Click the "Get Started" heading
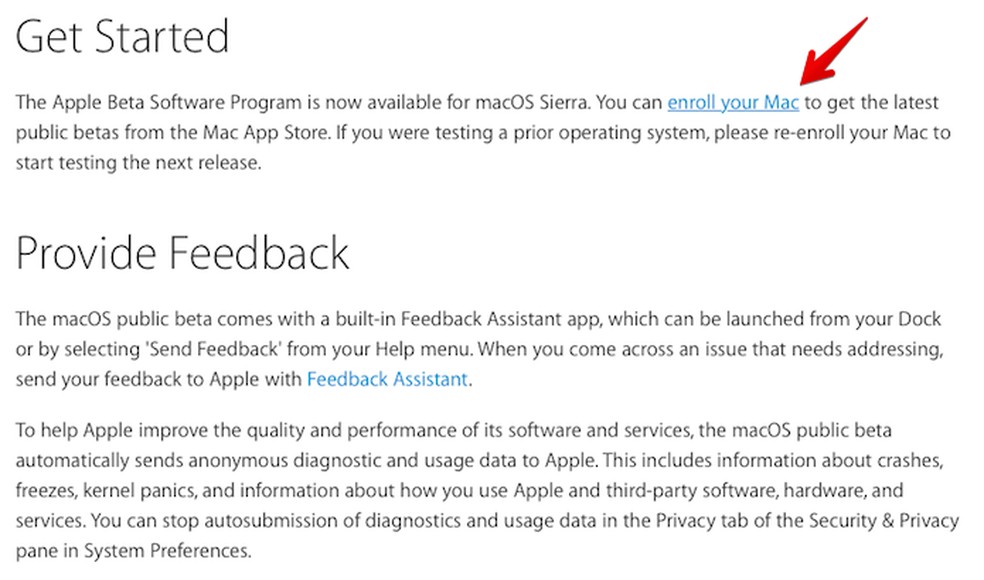This screenshot has width=984, height=580. click(x=122, y=38)
